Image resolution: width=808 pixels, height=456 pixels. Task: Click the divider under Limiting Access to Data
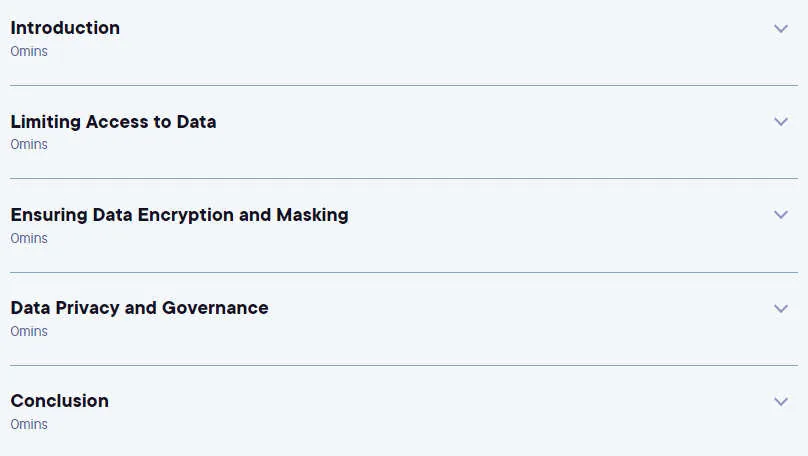[x=404, y=179]
